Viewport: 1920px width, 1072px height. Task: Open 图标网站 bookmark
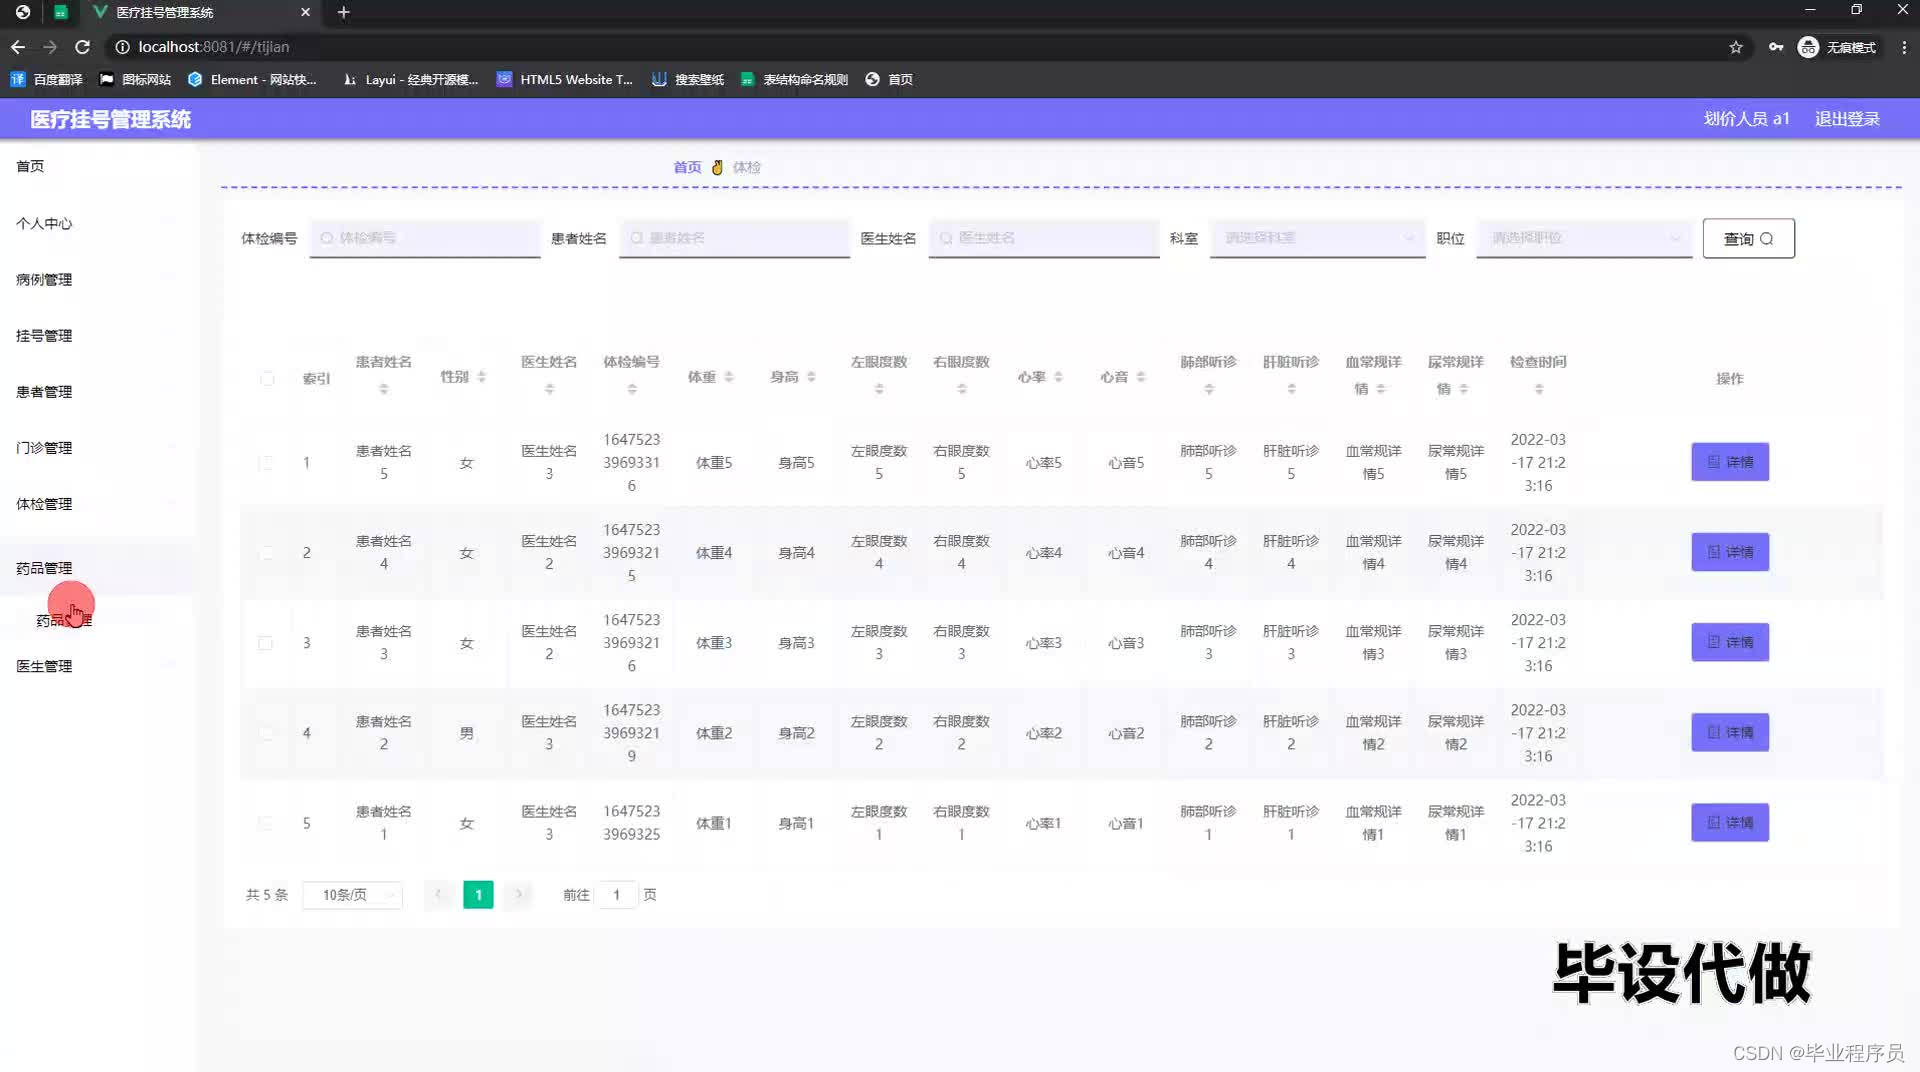point(135,79)
